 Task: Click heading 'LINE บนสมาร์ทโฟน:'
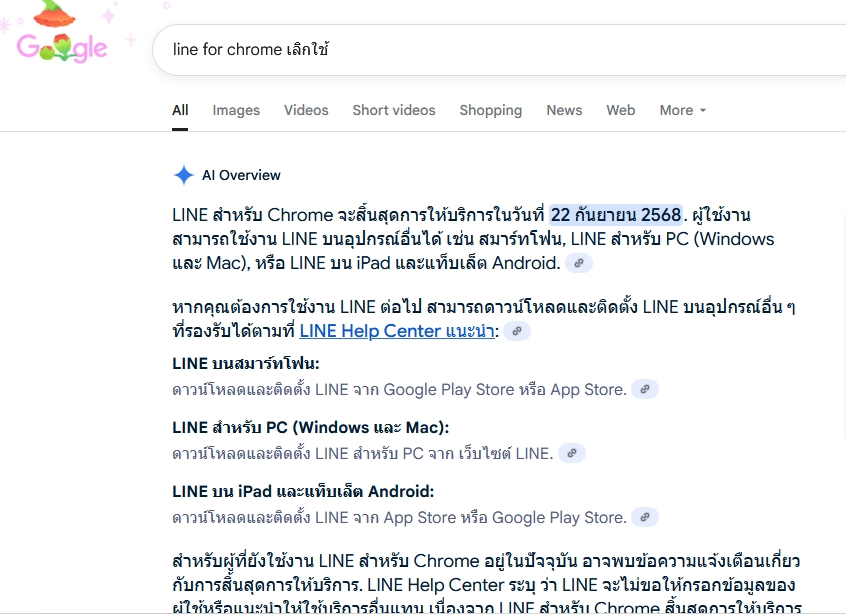tap(245, 364)
